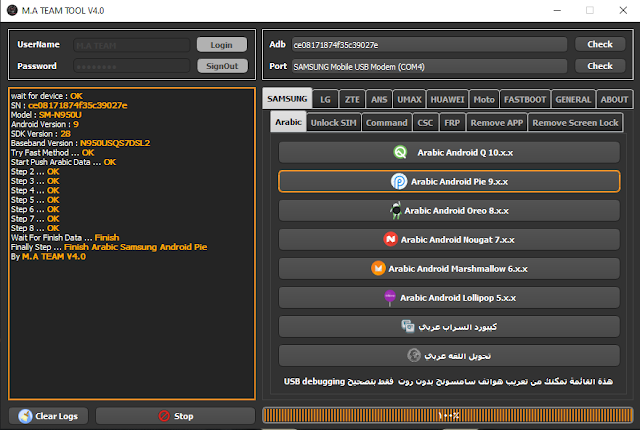
Task: Click the 'Baseband Version' log line
Action: point(80,143)
